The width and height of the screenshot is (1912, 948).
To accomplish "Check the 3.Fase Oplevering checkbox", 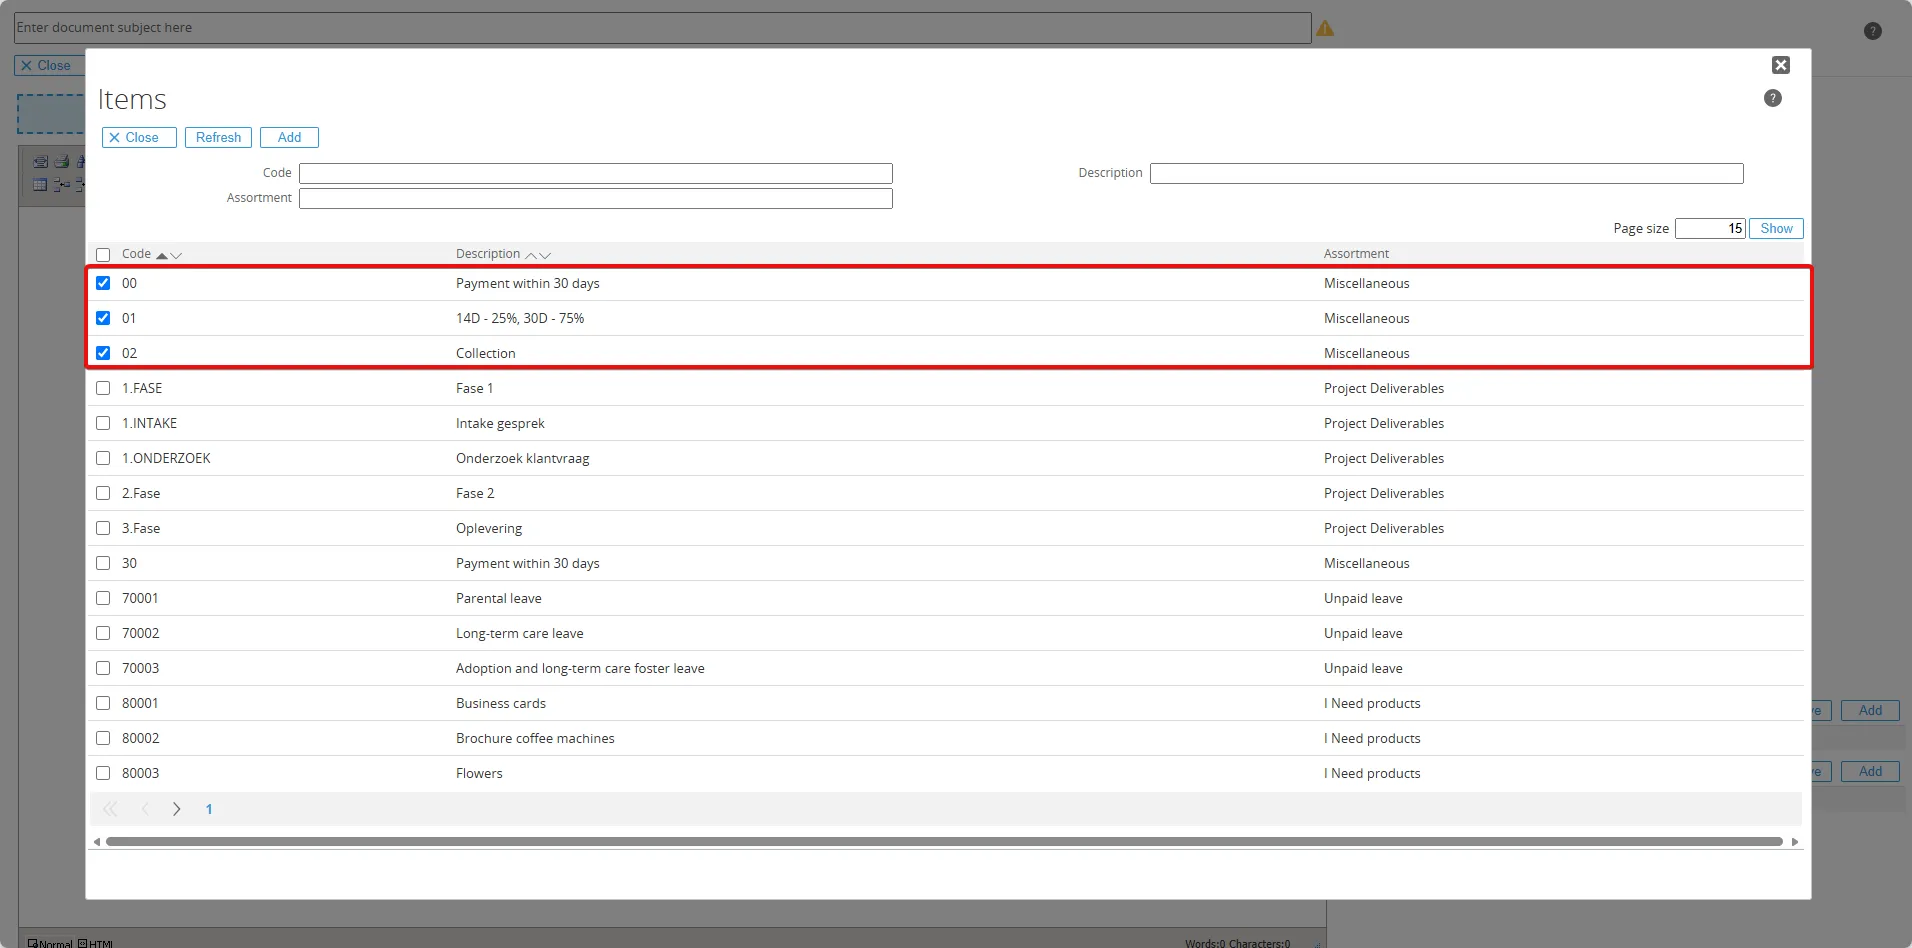I will click(103, 528).
